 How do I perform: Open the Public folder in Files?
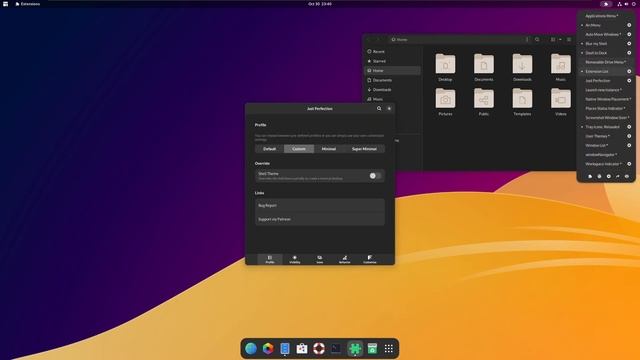(x=484, y=102)
